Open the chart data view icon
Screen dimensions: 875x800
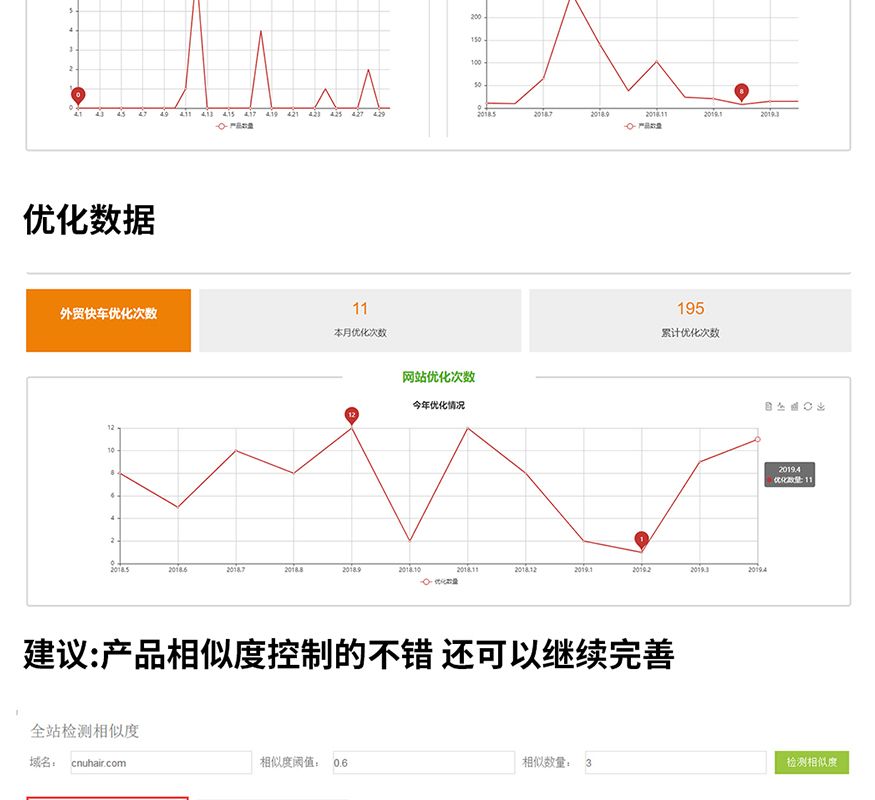click(768, 406)
